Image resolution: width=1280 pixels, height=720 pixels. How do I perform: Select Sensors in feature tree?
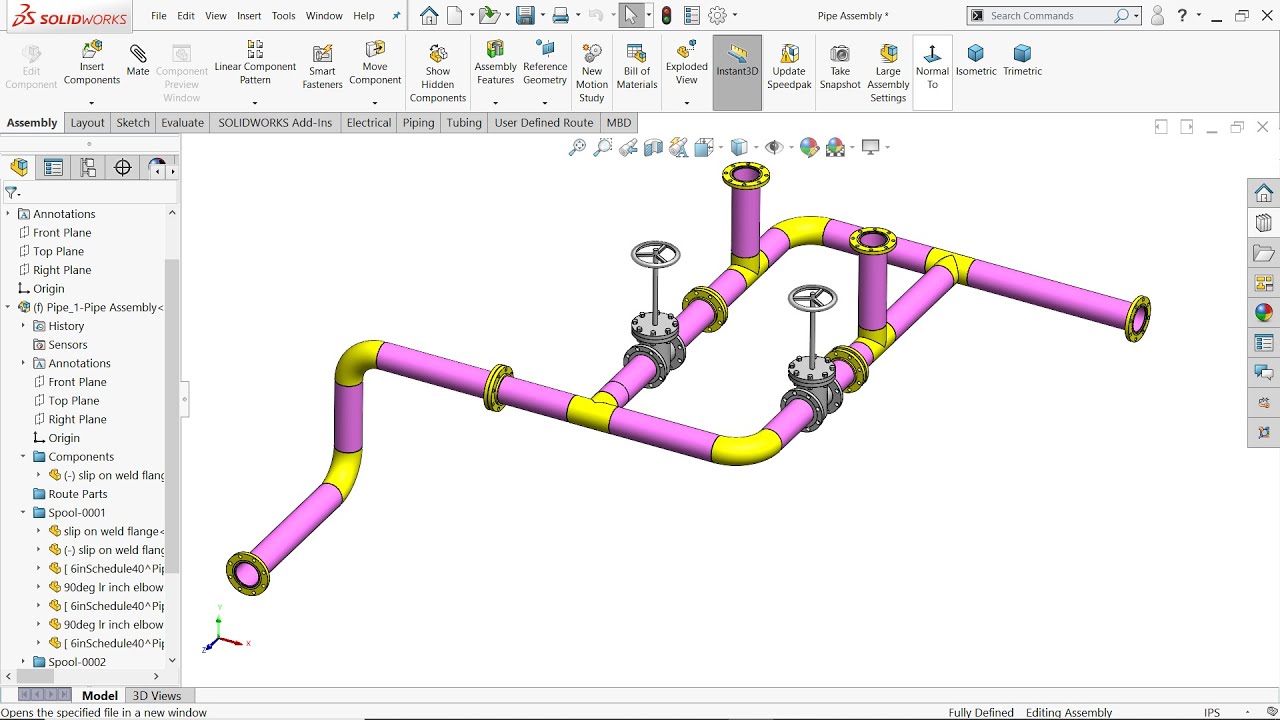68,345
